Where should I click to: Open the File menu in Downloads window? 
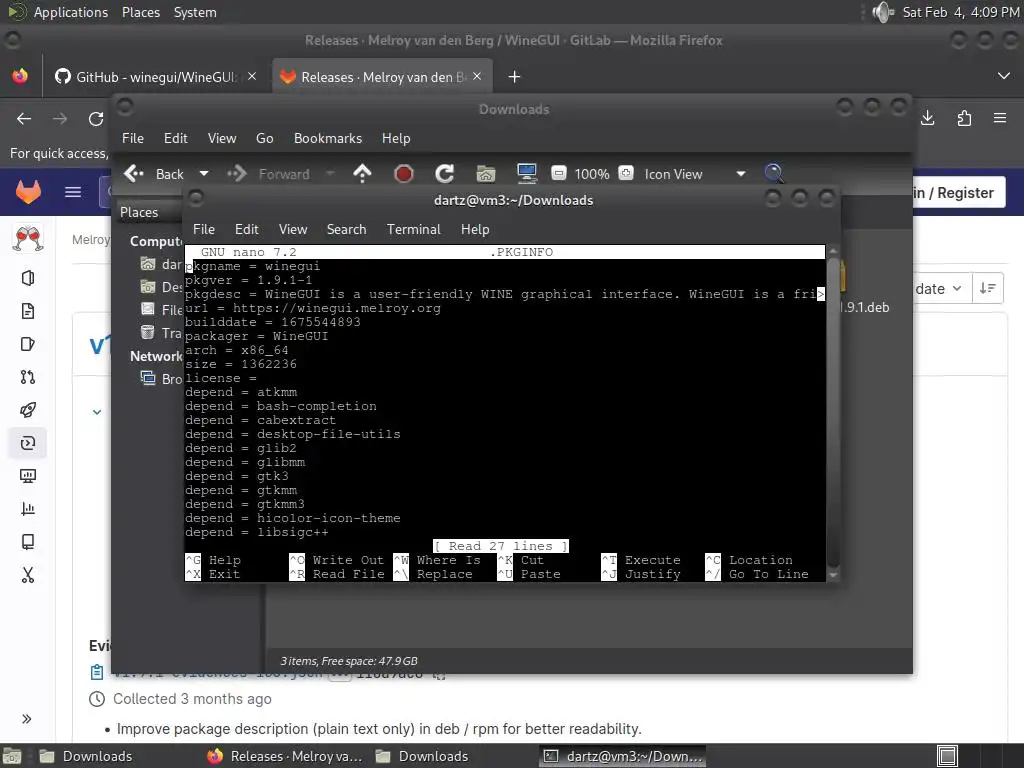point(133,138)
